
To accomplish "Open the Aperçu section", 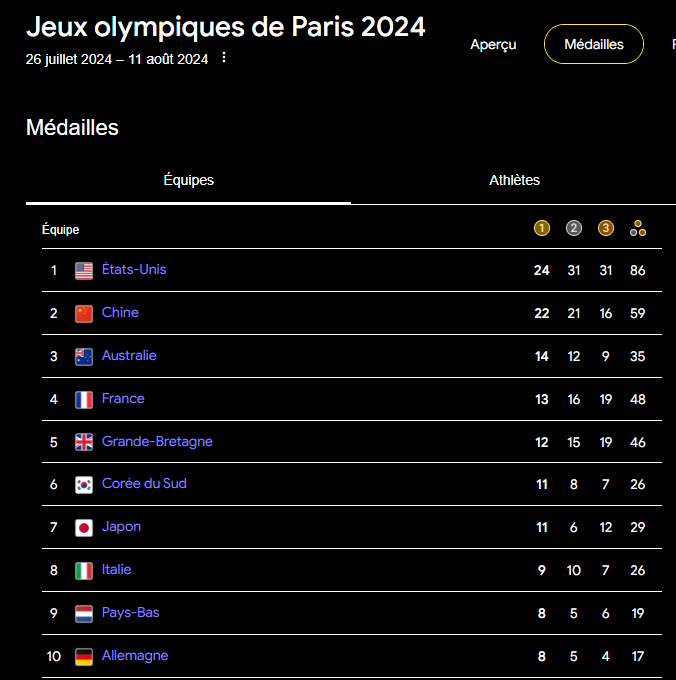I will coord(493,44).
